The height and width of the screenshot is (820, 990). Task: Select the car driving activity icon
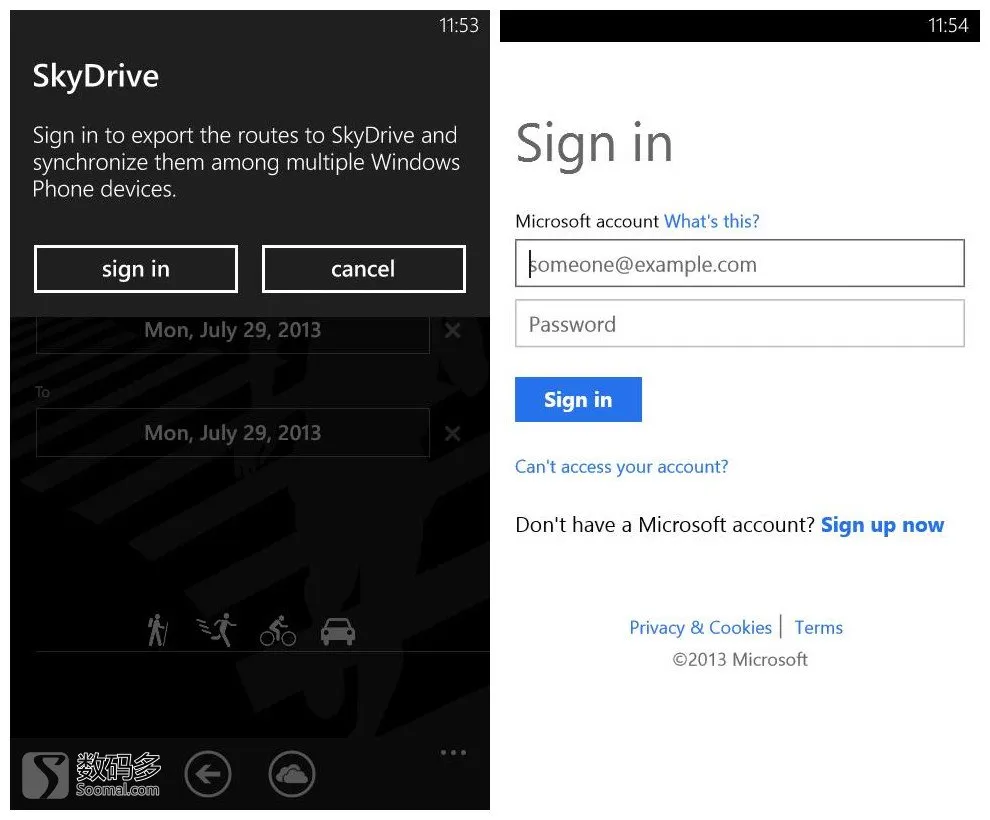[338, 631]
